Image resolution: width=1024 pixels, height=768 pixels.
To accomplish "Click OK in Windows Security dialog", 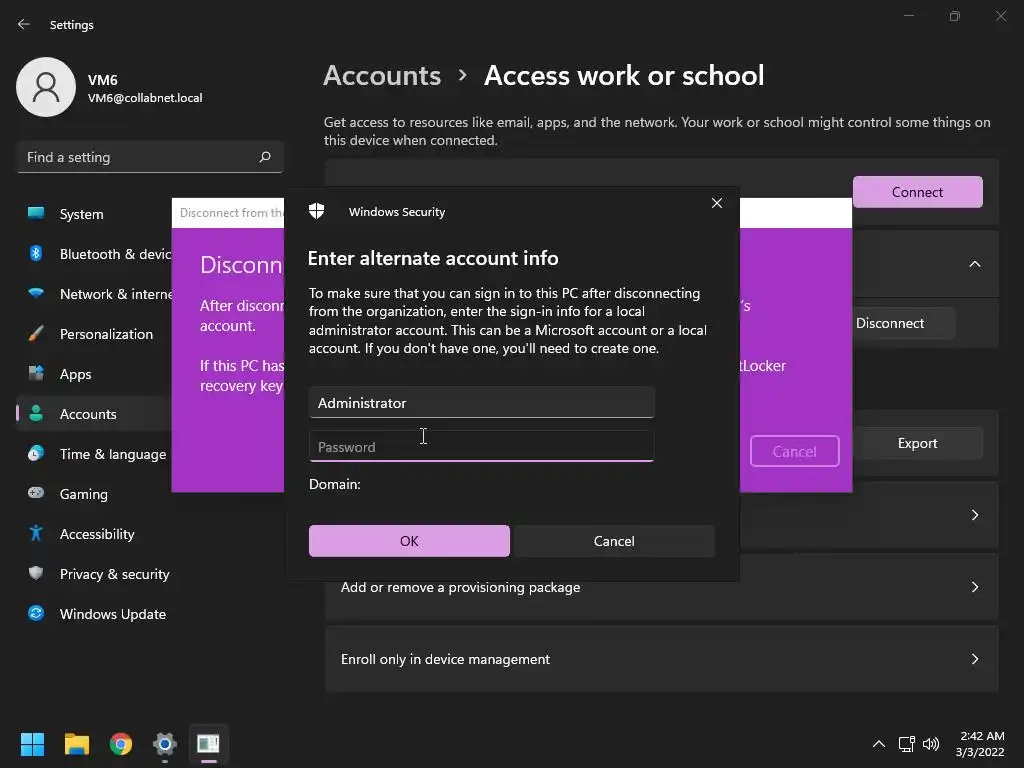I will coord(409,541).
